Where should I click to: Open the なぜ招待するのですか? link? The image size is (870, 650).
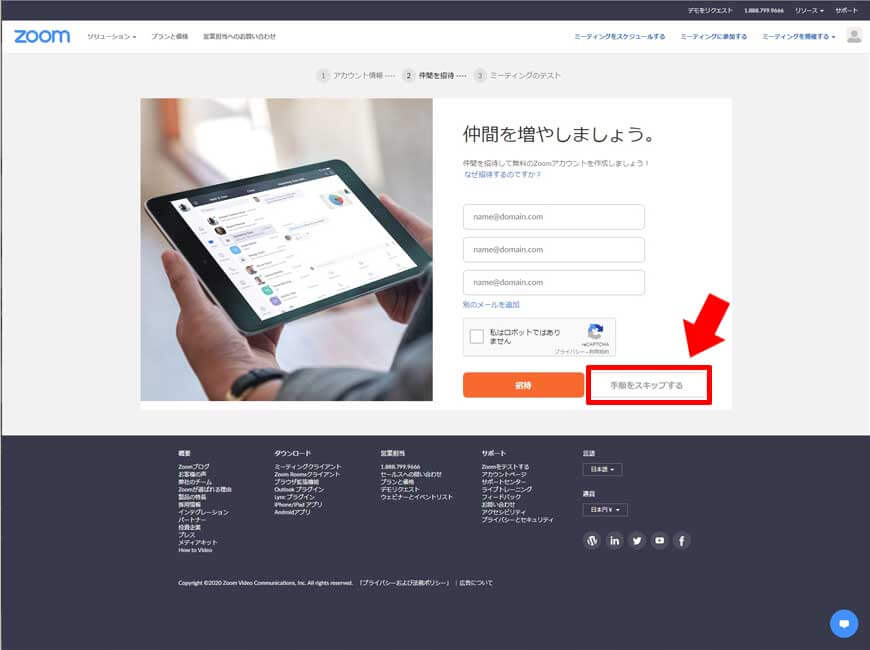503,174
